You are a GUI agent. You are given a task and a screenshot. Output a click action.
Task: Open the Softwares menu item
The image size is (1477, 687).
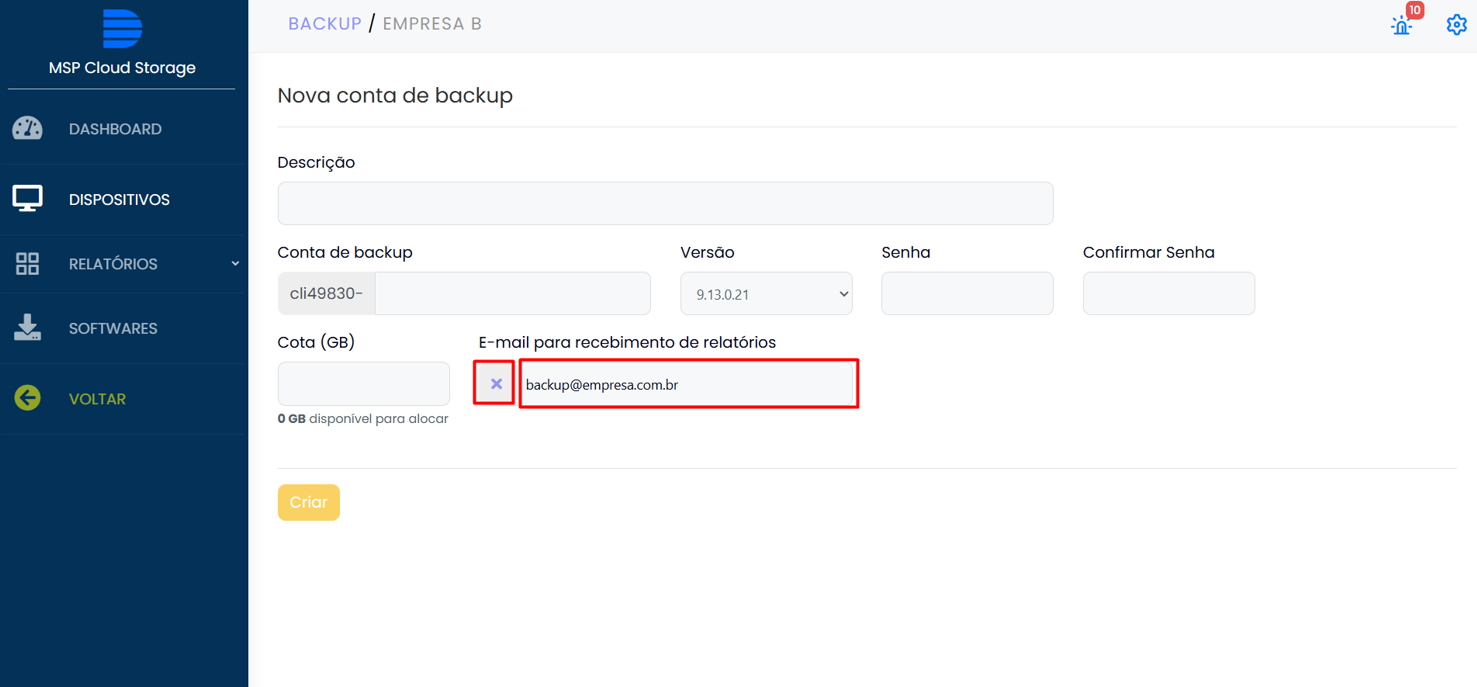coord(113,328)
